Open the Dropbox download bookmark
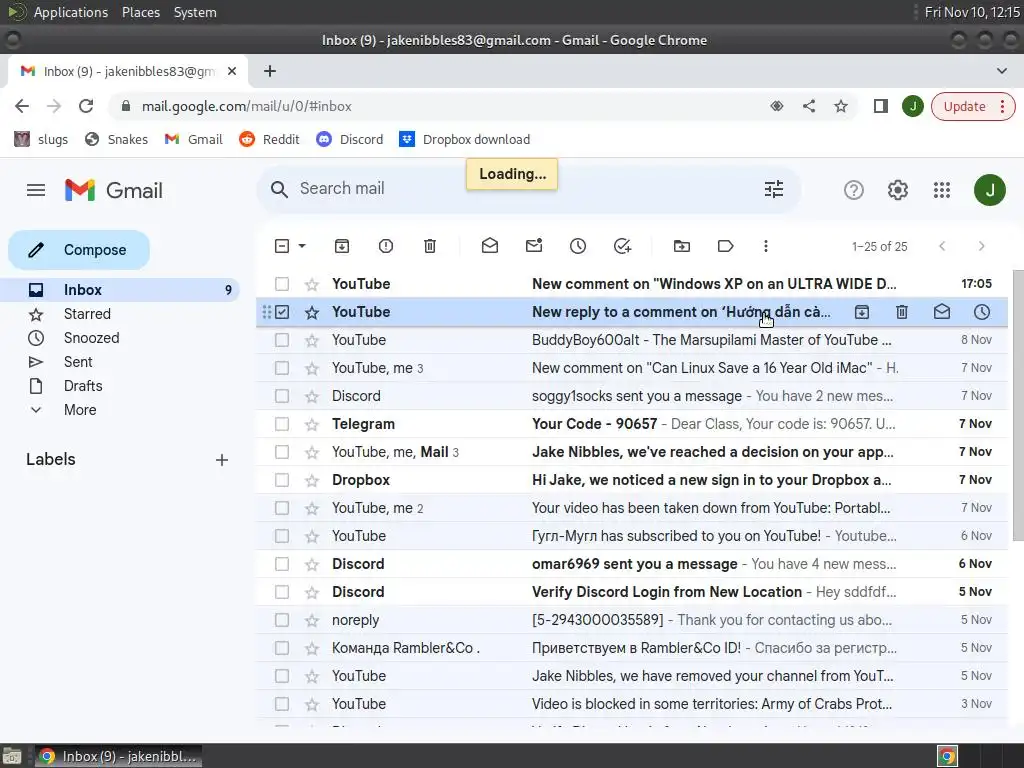The height and width of the screenshot is (768, 1024). point(464,139)
